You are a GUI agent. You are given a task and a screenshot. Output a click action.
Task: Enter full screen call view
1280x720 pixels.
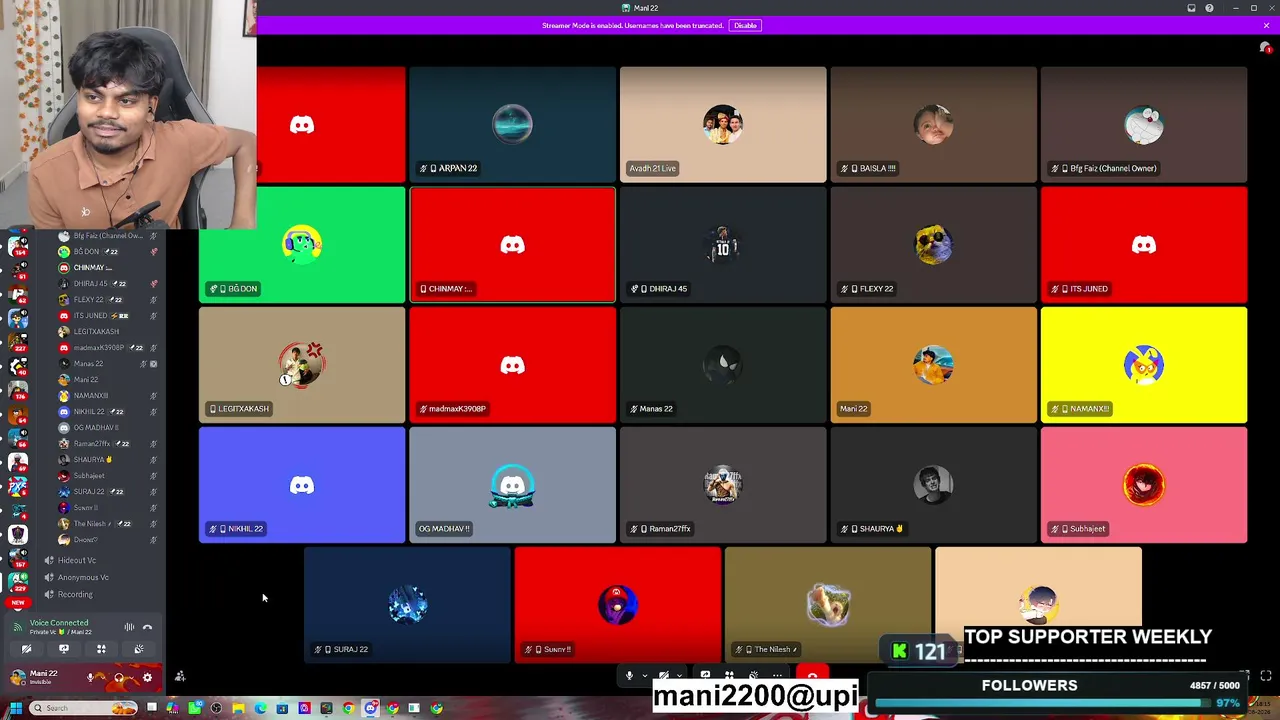(x=1266, y=676)
